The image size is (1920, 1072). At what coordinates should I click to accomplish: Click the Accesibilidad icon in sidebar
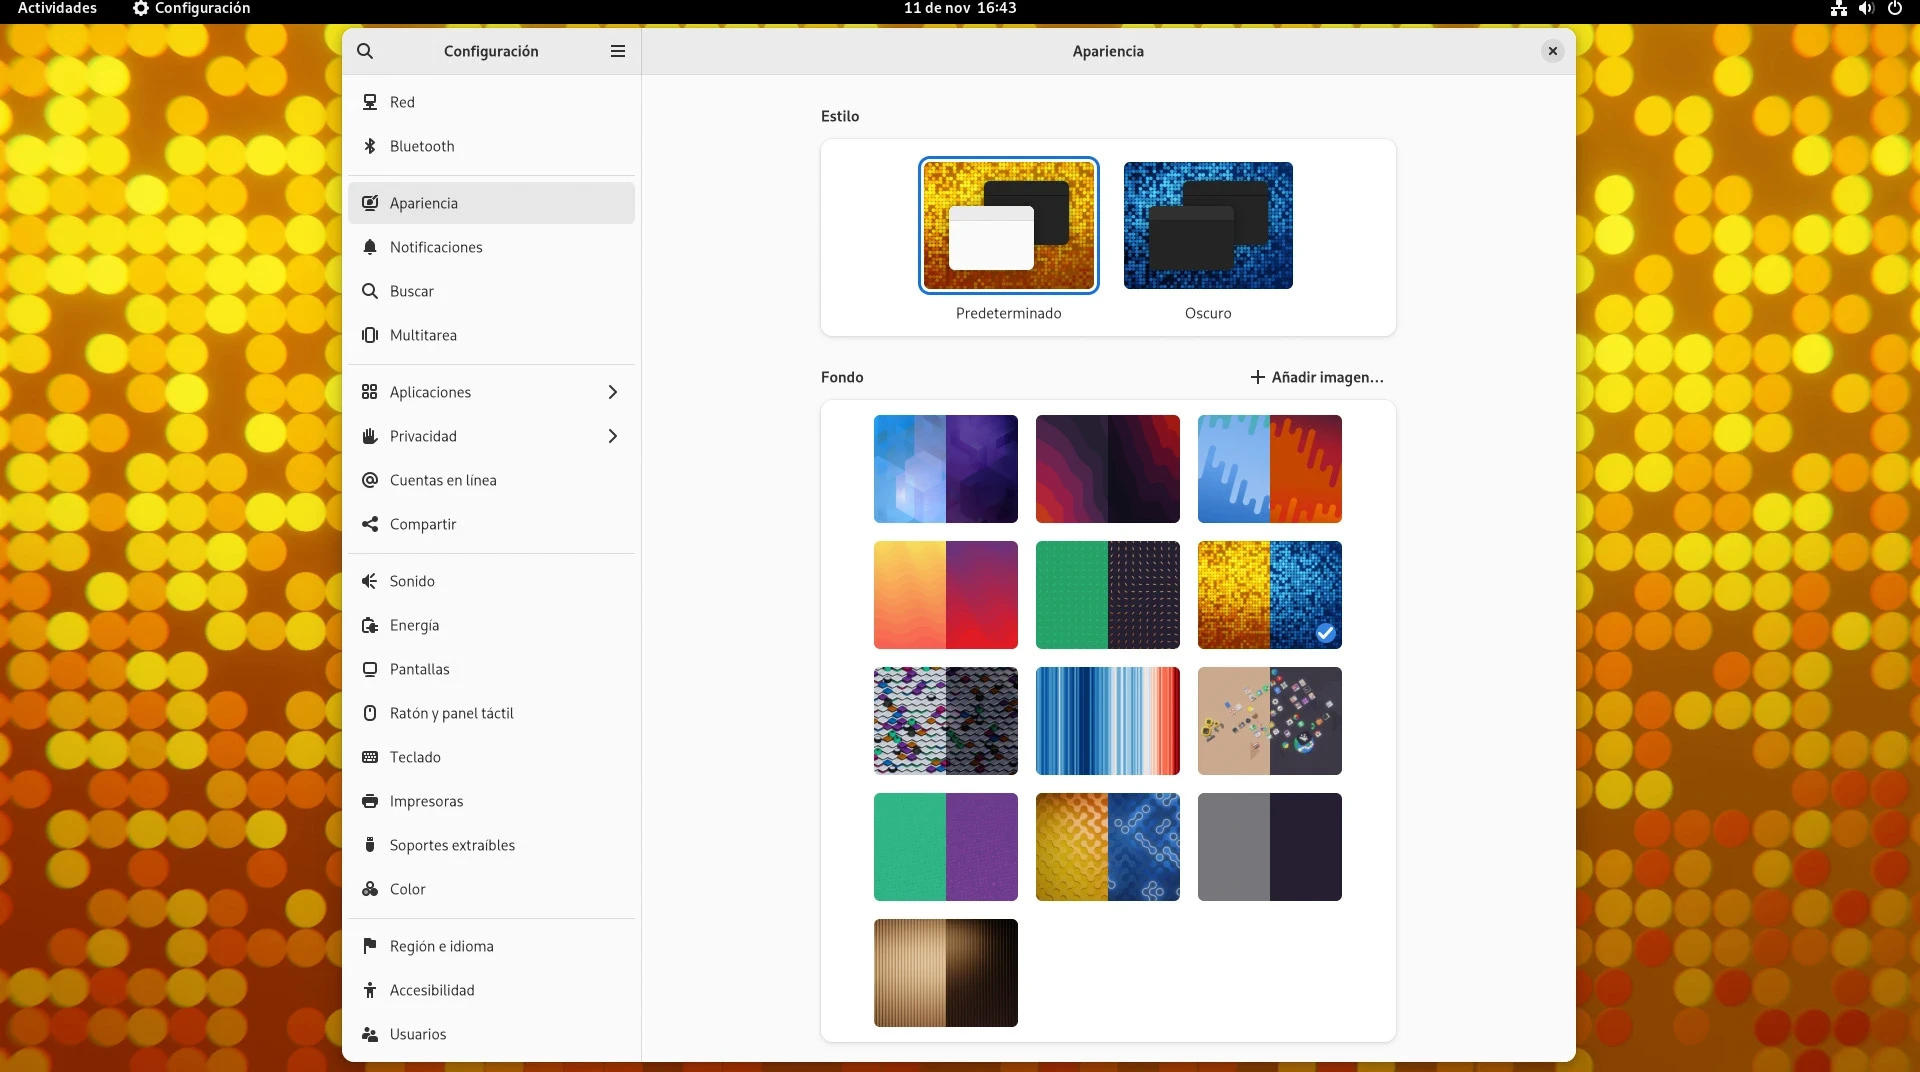coord(370,990)
